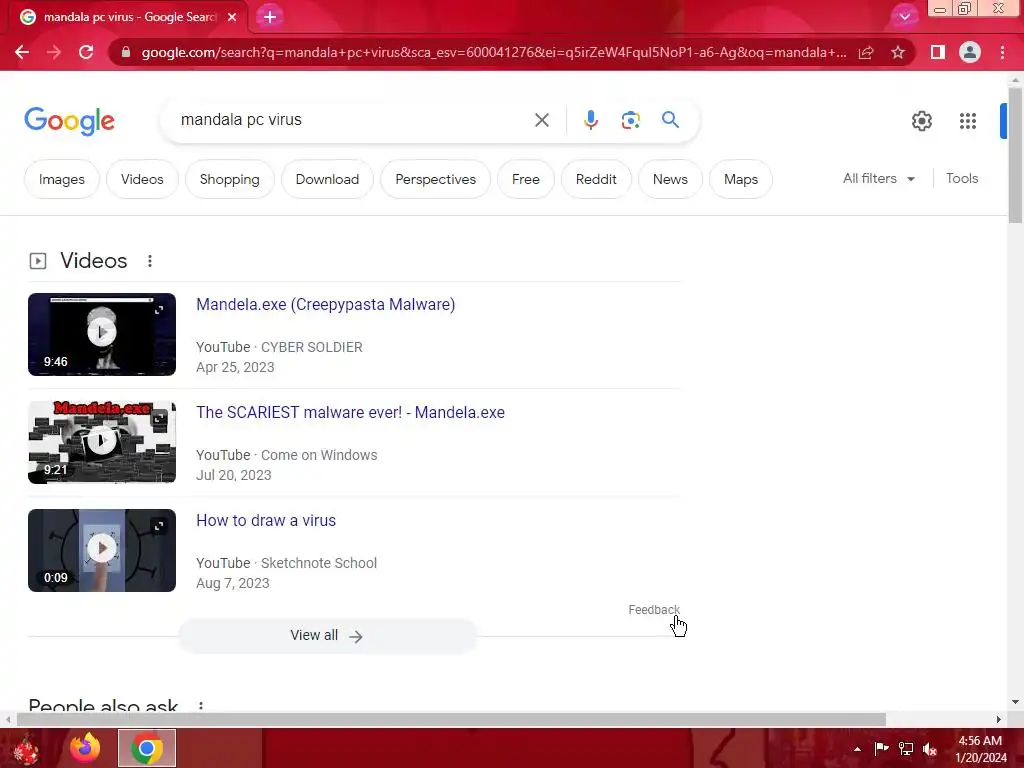Open the tab search dropdown arrow

click(904, 17)
